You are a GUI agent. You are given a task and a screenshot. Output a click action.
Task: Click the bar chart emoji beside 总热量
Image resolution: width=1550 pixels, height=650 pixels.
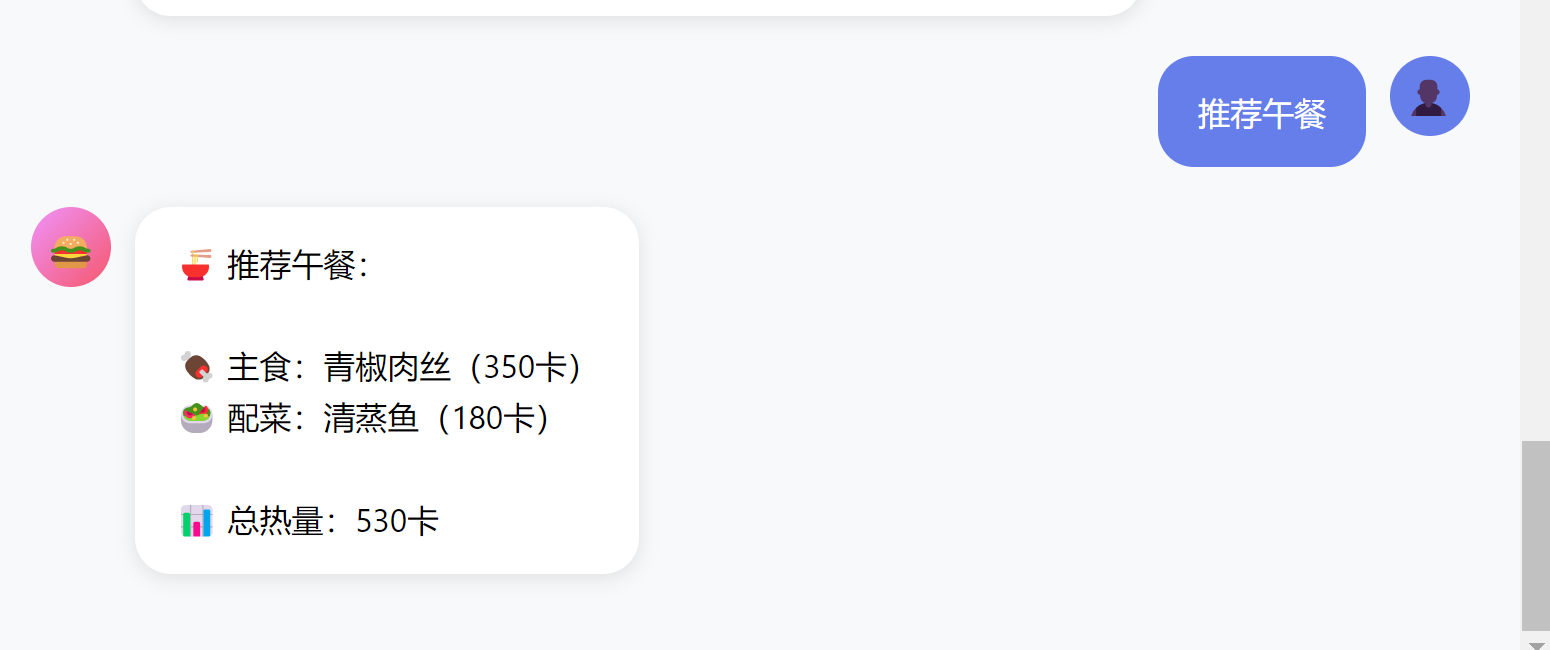pyautogui.click(x=196, y=521)
